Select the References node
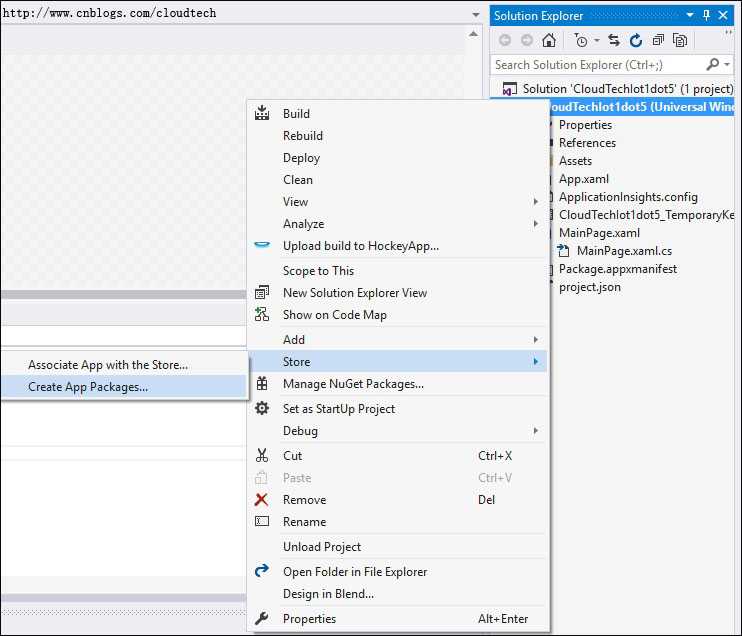Viewport: 742px width, 636px height. tap(587, 143)
